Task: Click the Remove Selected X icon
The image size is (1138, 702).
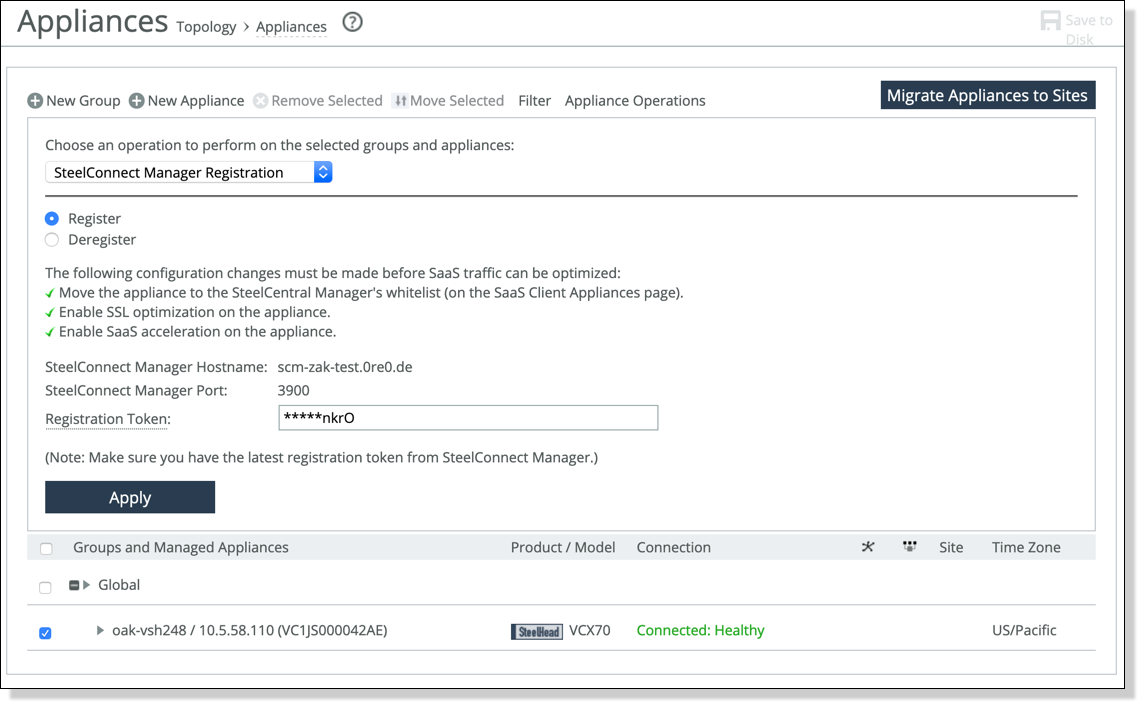Action: click(x=261, y=101)
